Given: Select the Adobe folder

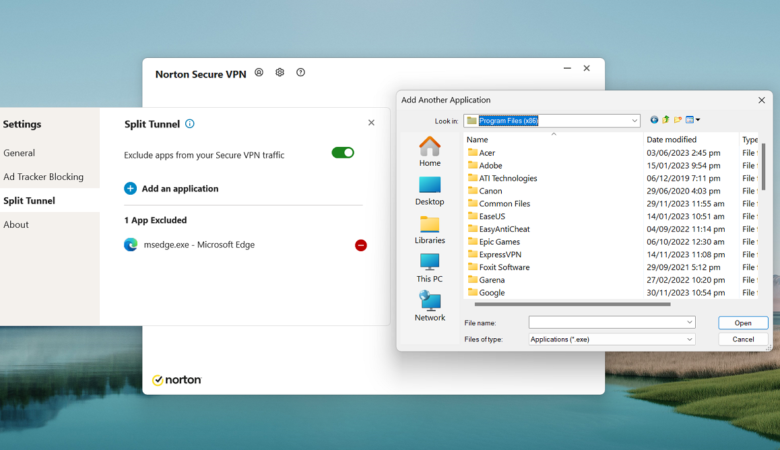Looking at the screenshot, I should click(x=485, y=166).
